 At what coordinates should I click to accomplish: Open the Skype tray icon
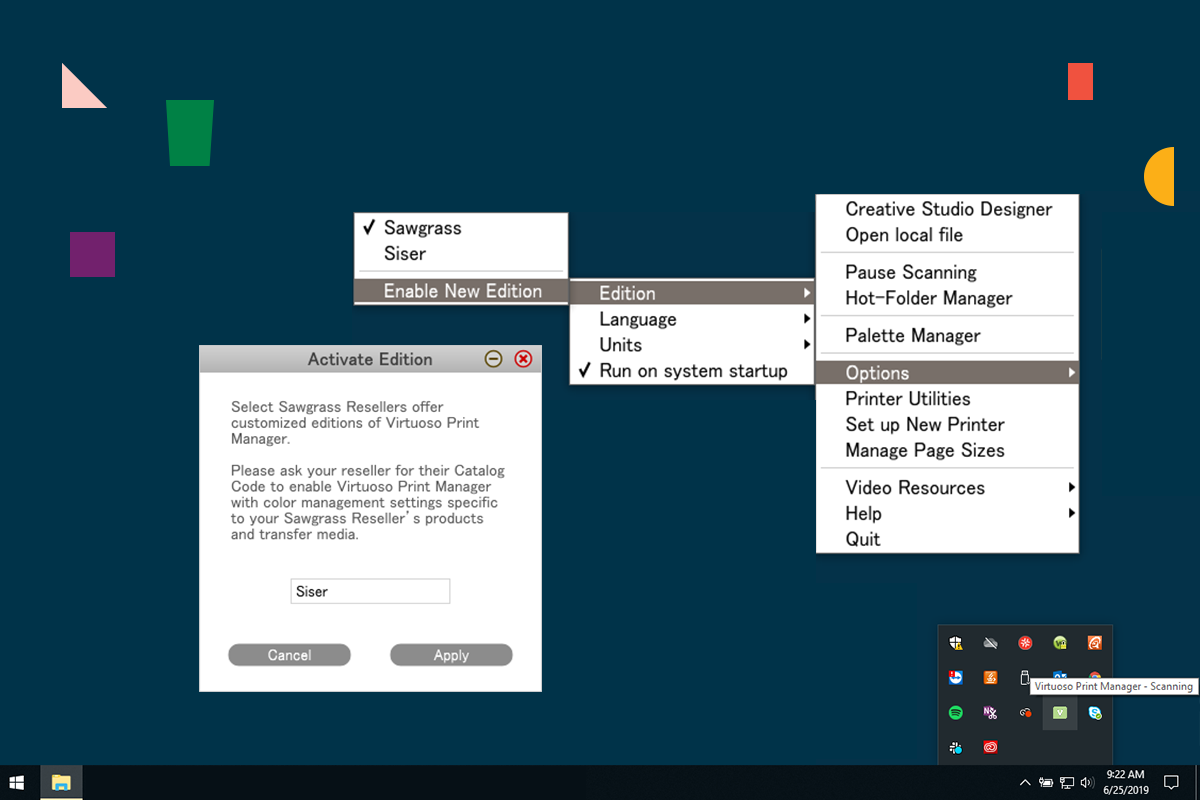point(1095,713)
